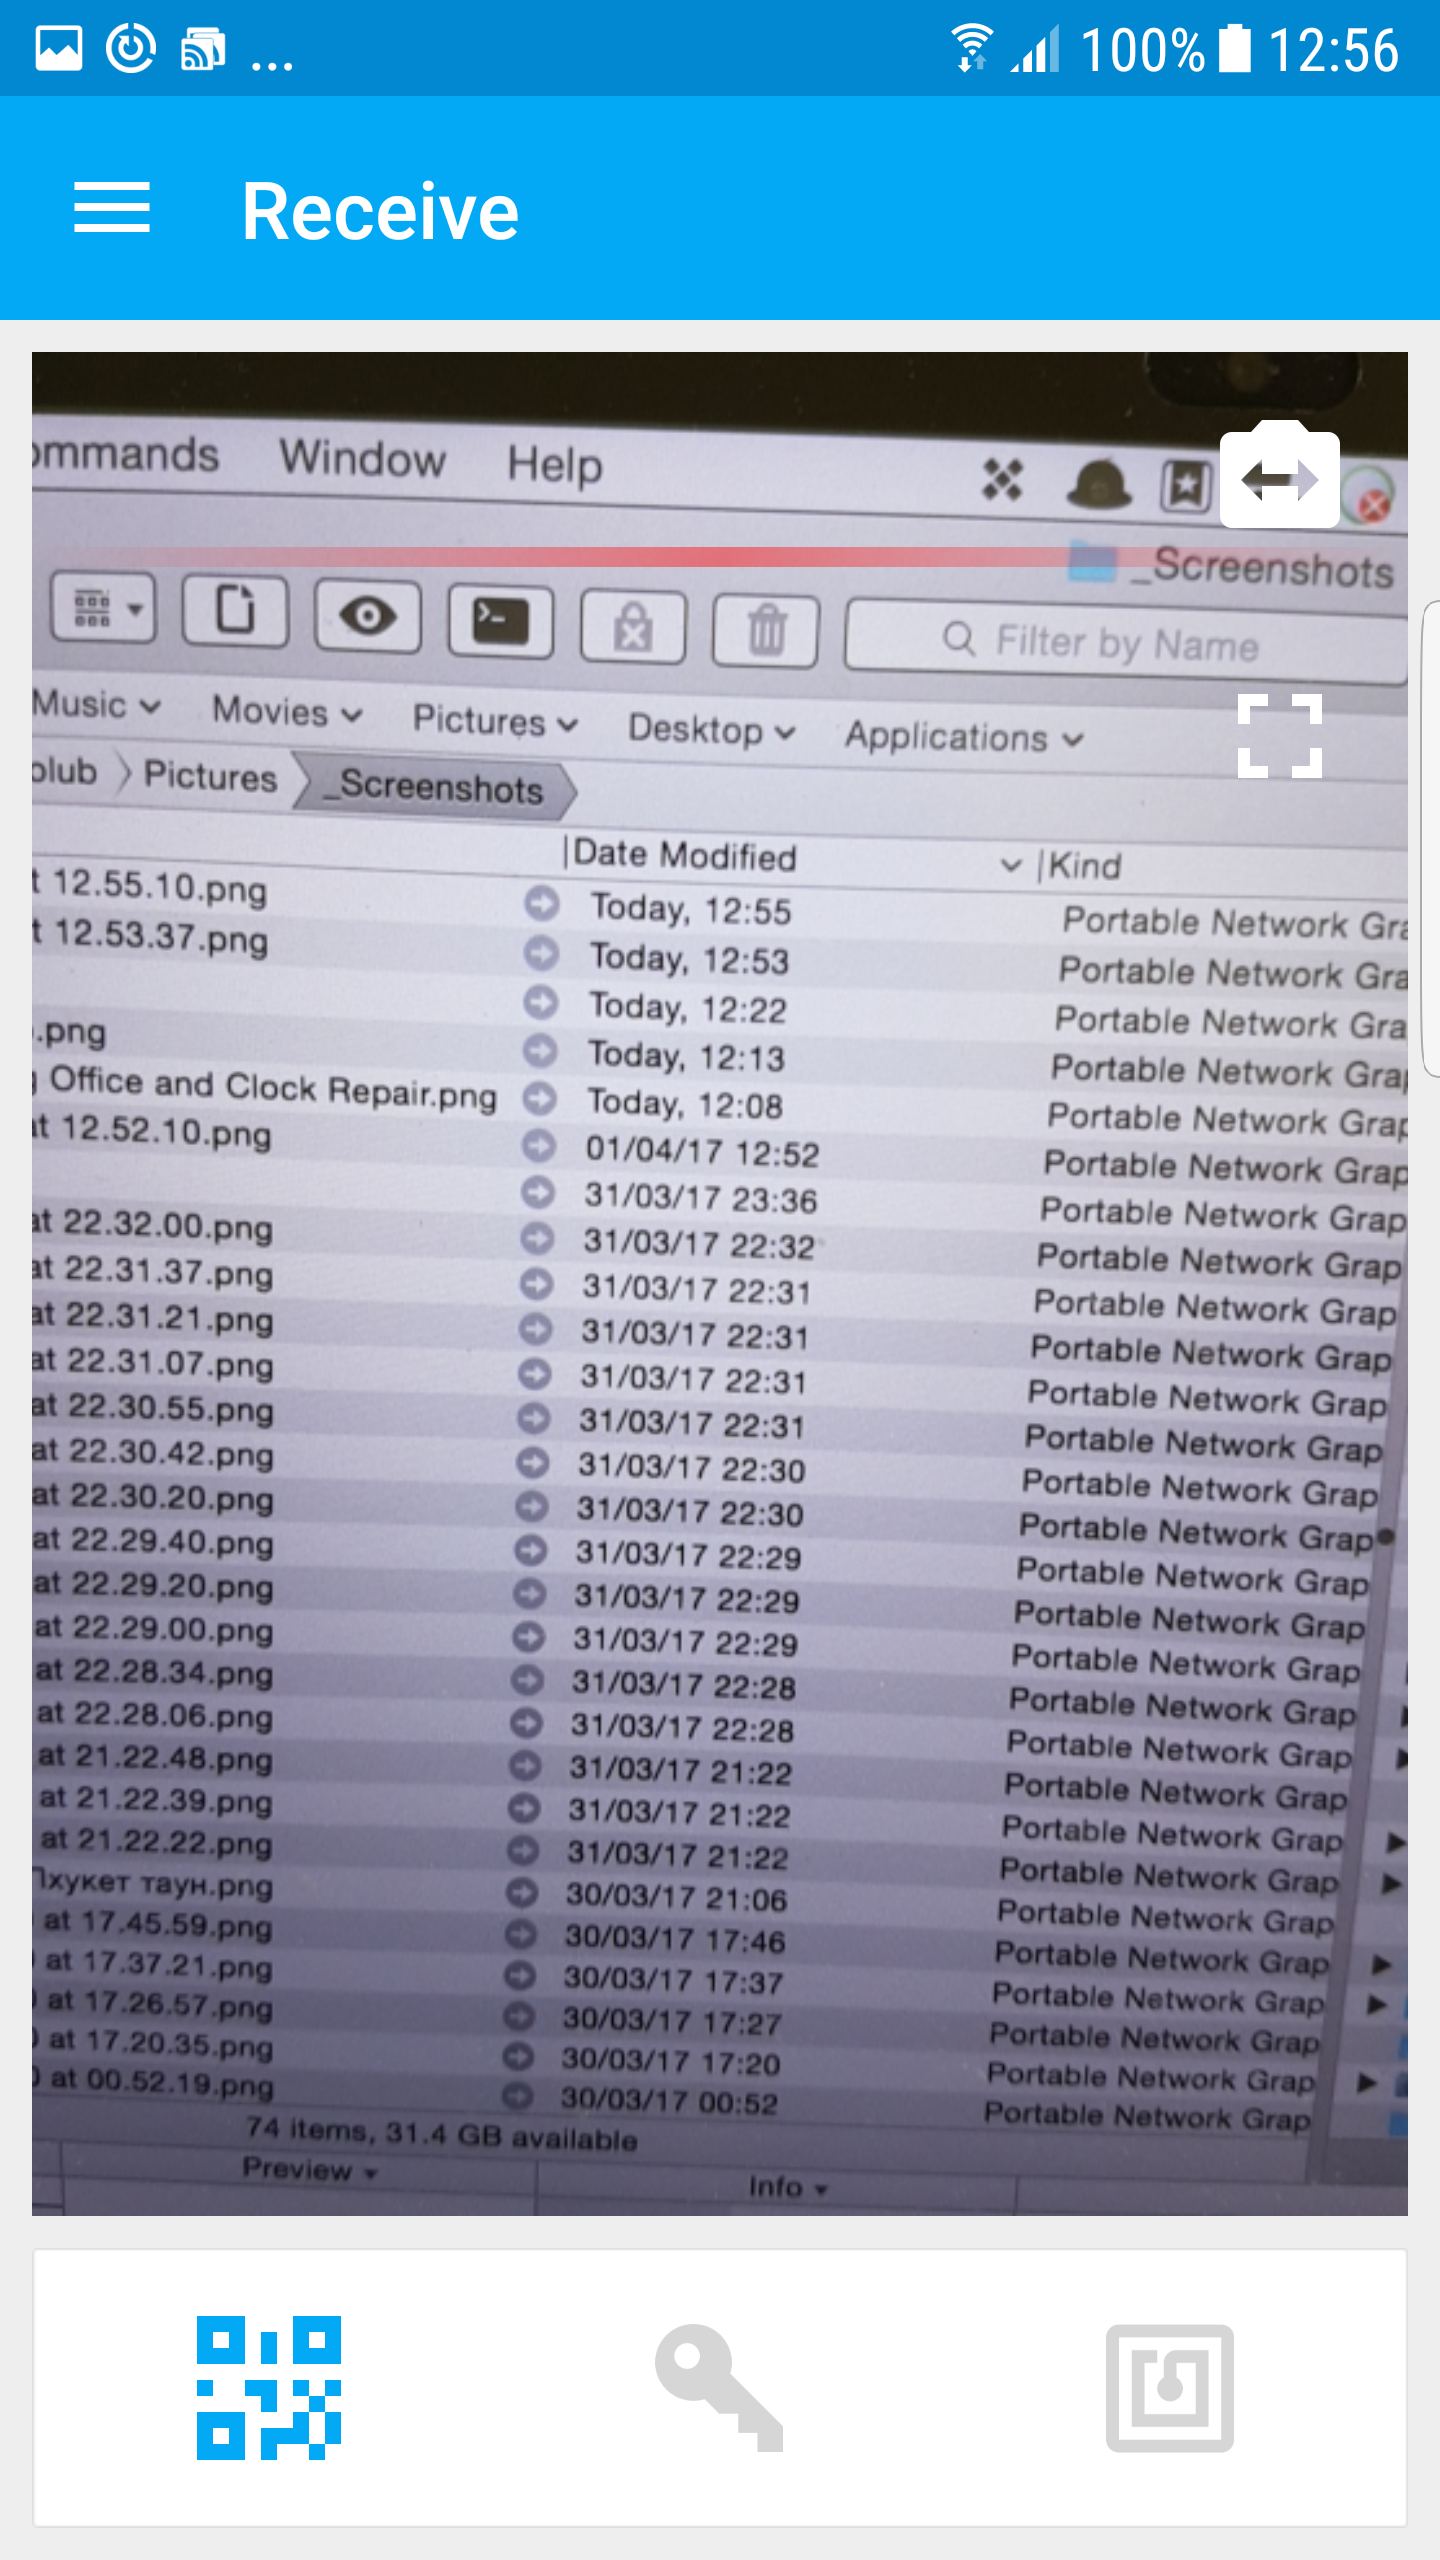Click the Pictures breadcrumb
The width and height of the screenshot is (1440, 2560).
[x=209, y=776]
